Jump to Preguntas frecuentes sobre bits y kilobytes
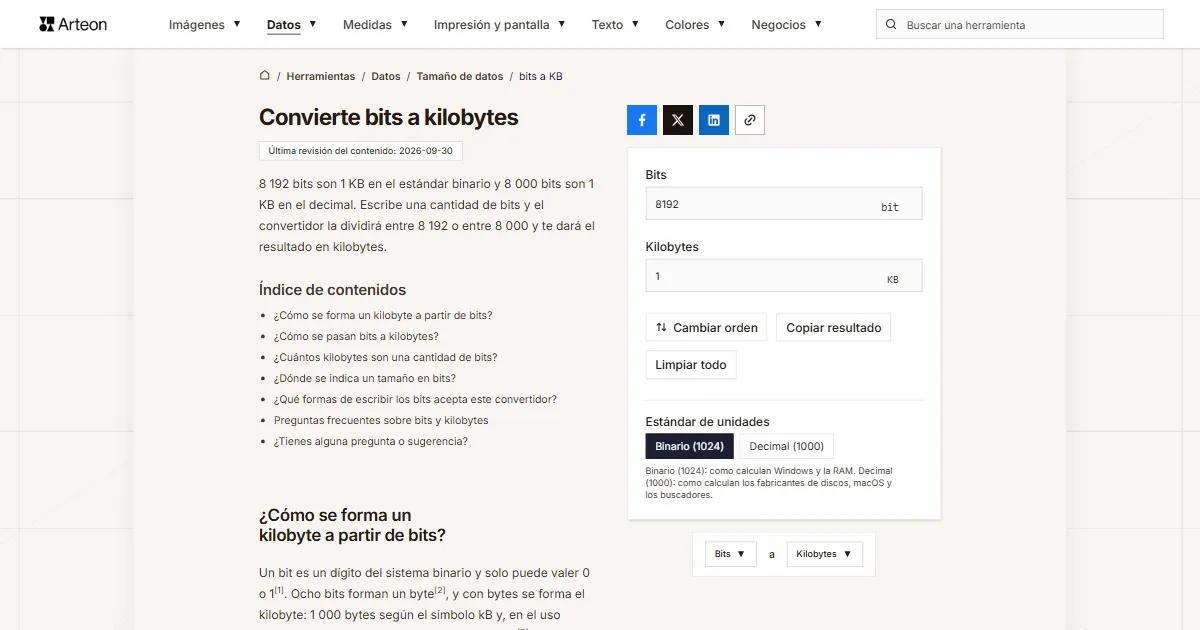The width and height of the screenshot is (1200, 630). point(381,420)
